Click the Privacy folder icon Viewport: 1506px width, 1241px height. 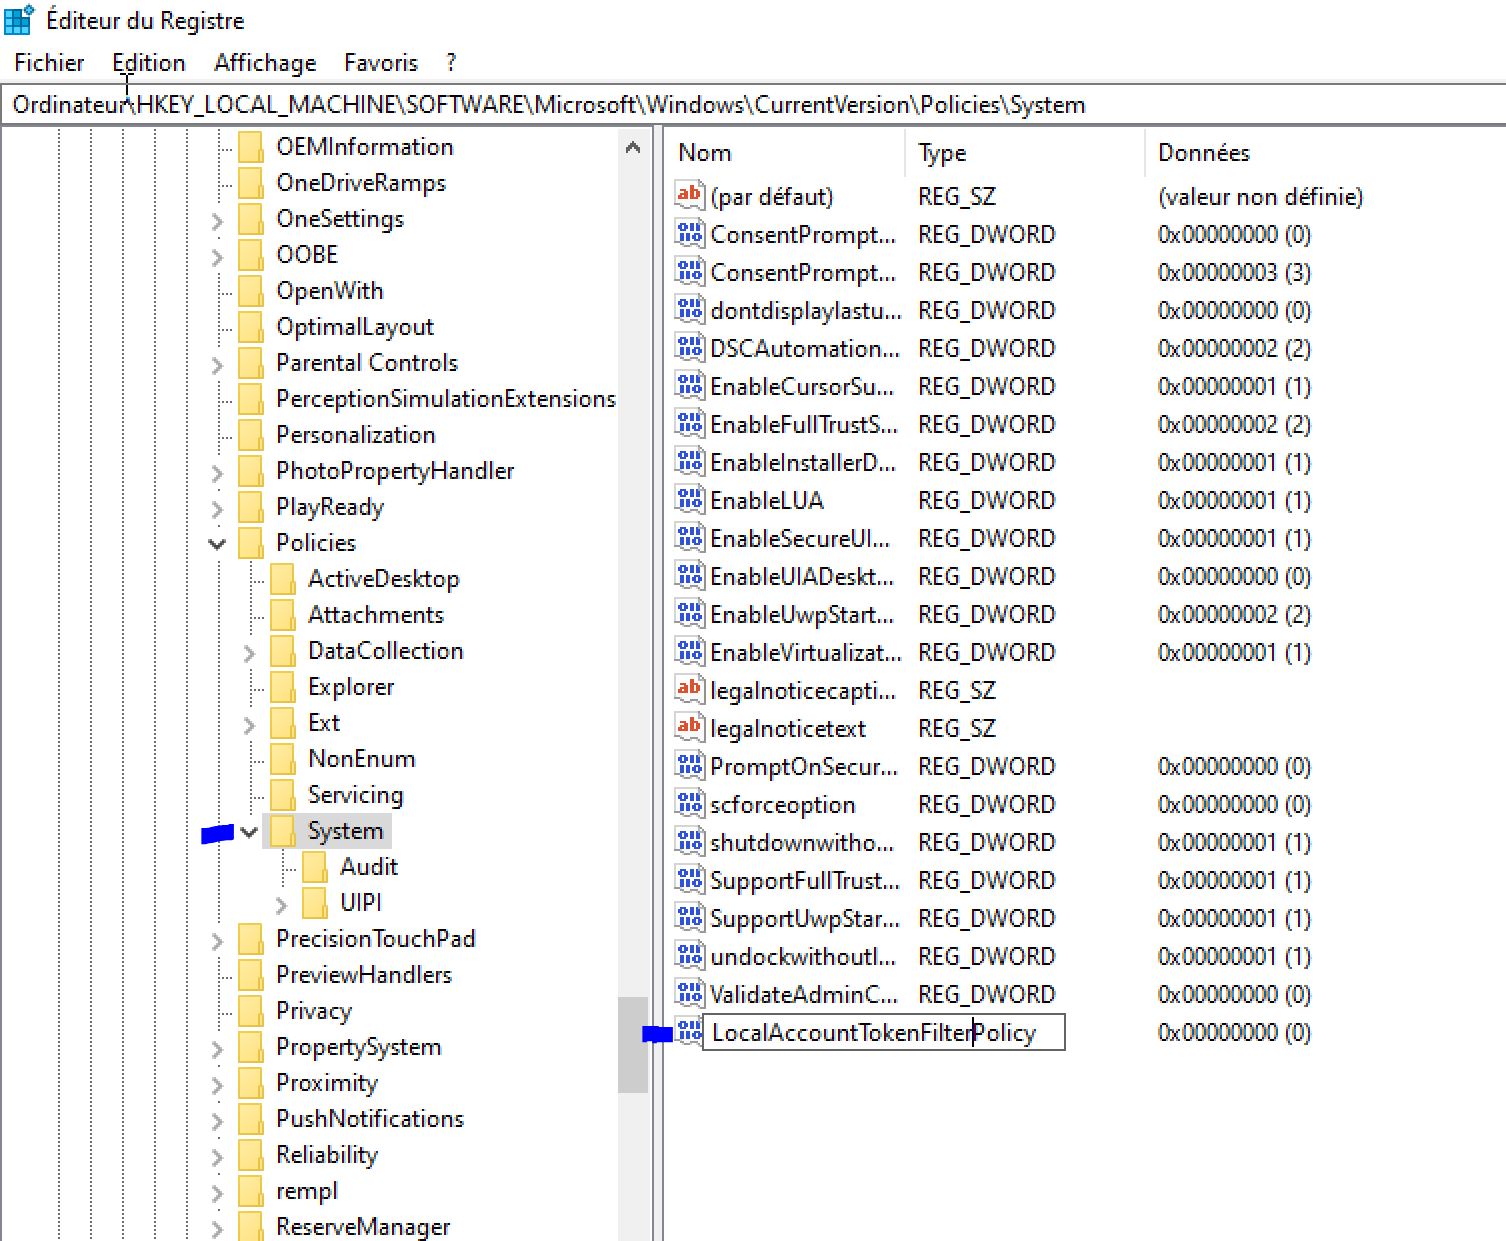[251, 1011]
